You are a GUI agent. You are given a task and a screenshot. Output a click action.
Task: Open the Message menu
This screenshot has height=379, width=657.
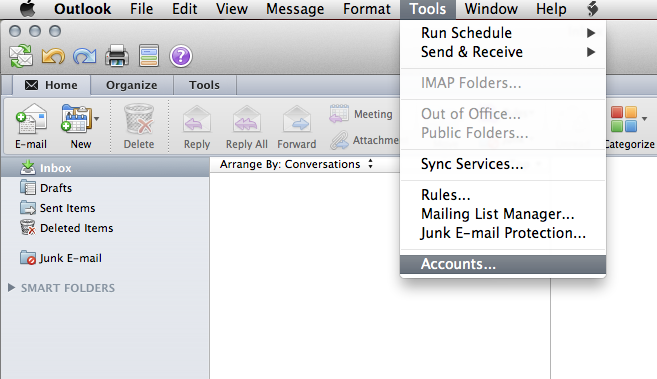click(x=295, y=9)
